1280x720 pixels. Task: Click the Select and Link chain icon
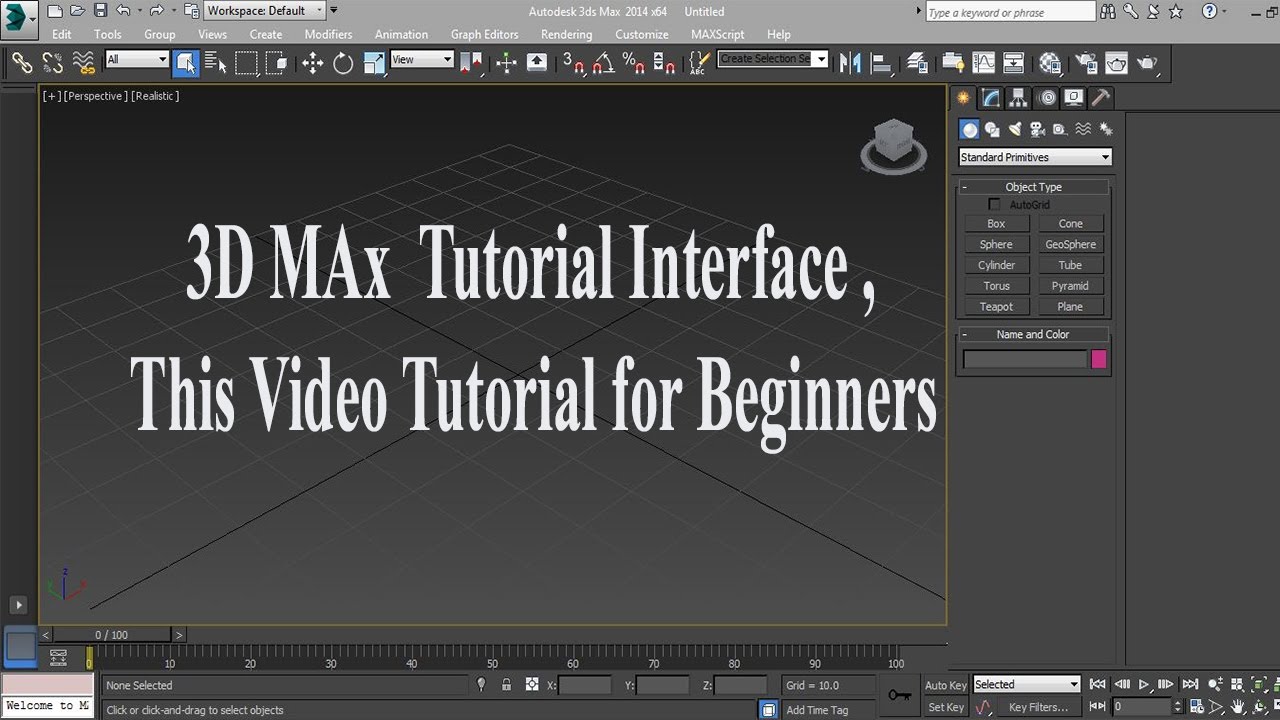click(x=22, y=63)
